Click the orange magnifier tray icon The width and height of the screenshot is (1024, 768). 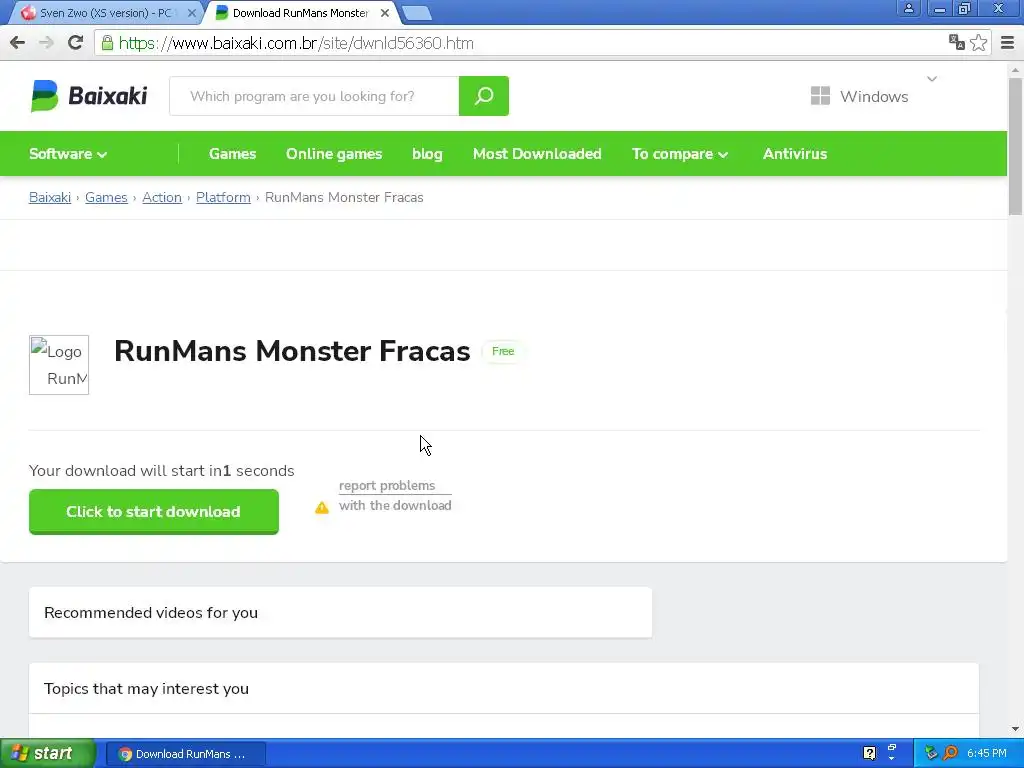[950, 753]
